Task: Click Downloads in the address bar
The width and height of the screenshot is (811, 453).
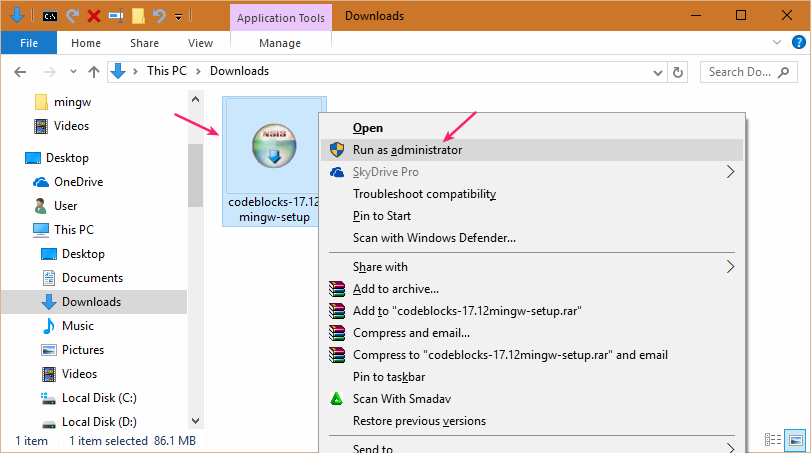Action: coord(239,71)
